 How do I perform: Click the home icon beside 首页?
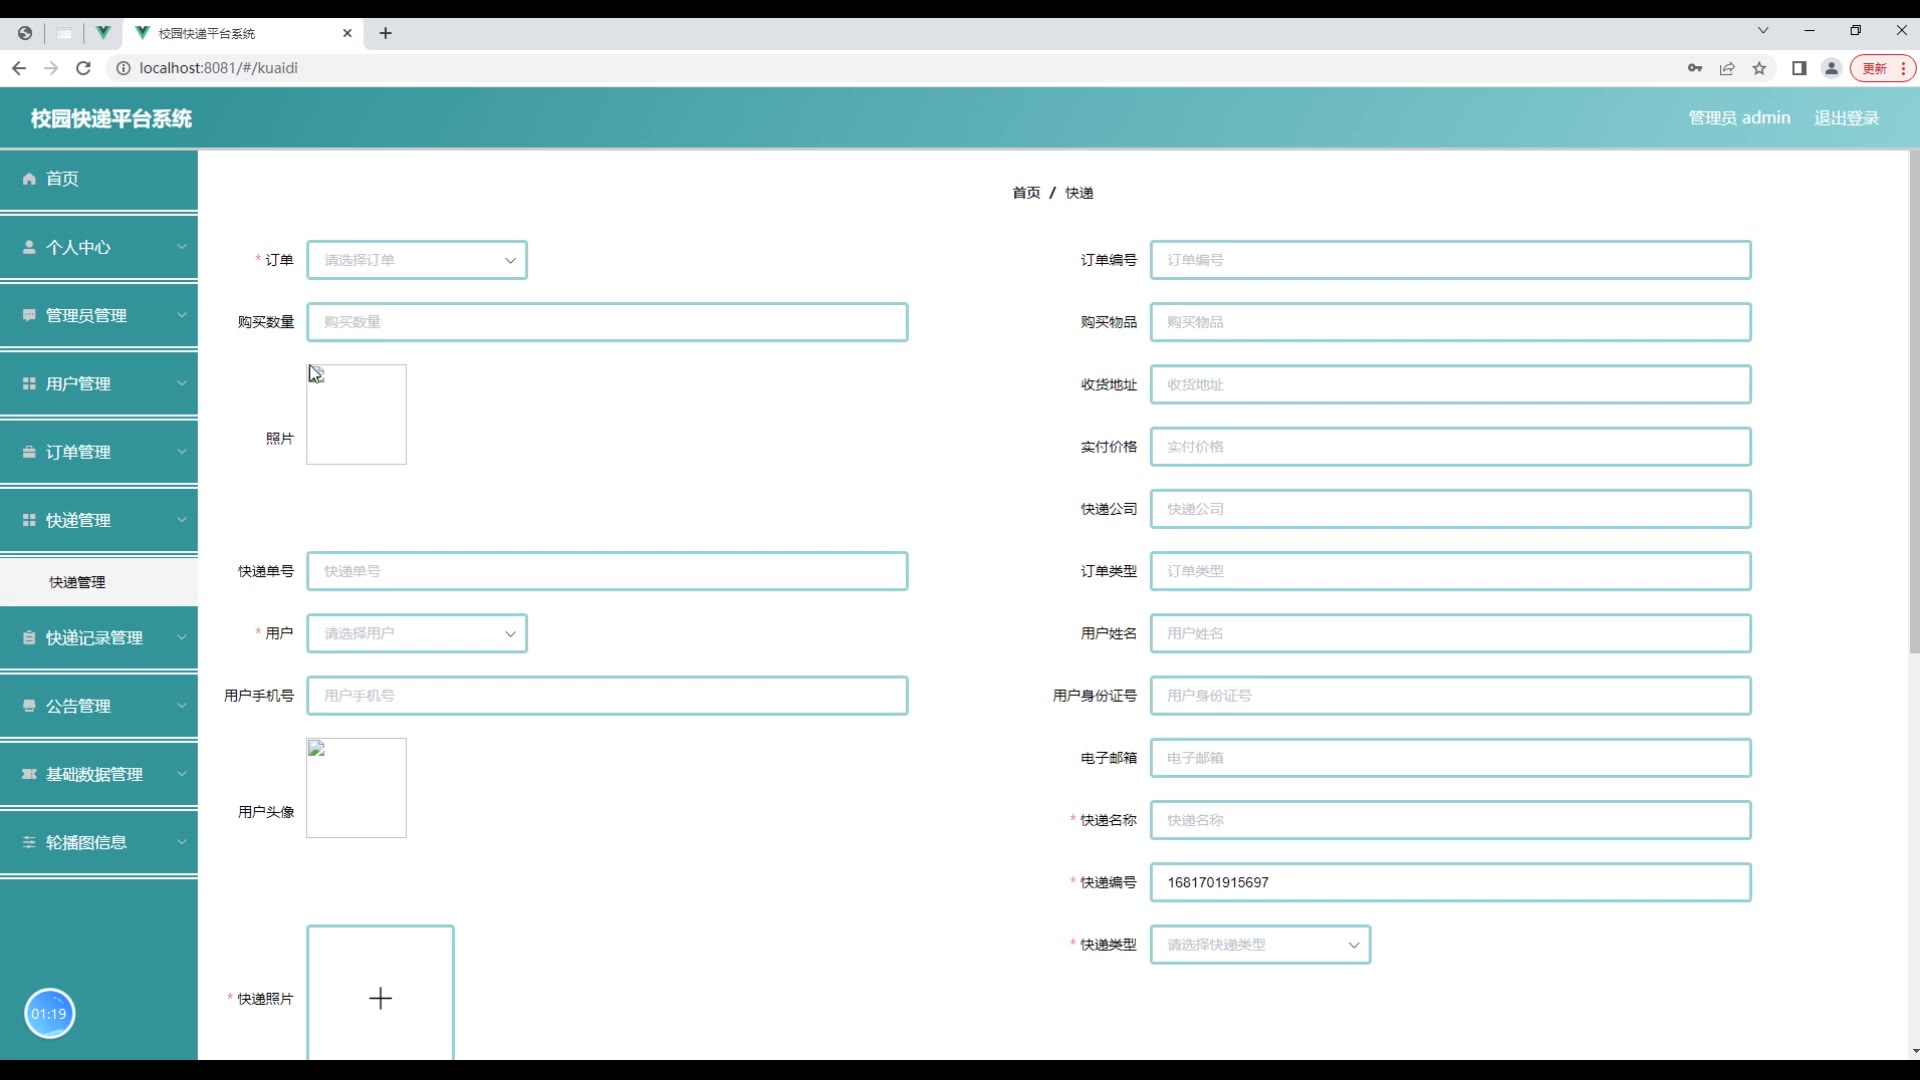coord(29,179)
